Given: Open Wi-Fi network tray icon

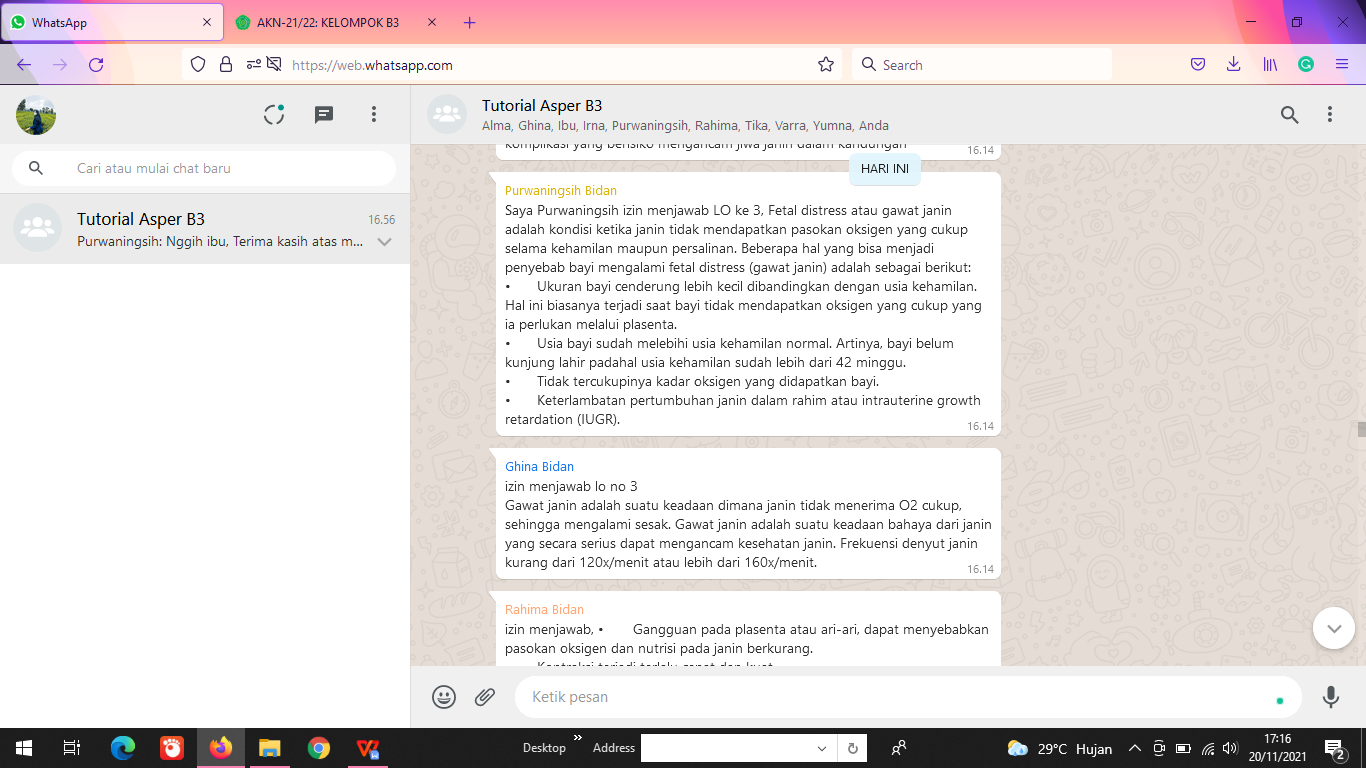Looking at the screenshot, I should point(1207,748).
